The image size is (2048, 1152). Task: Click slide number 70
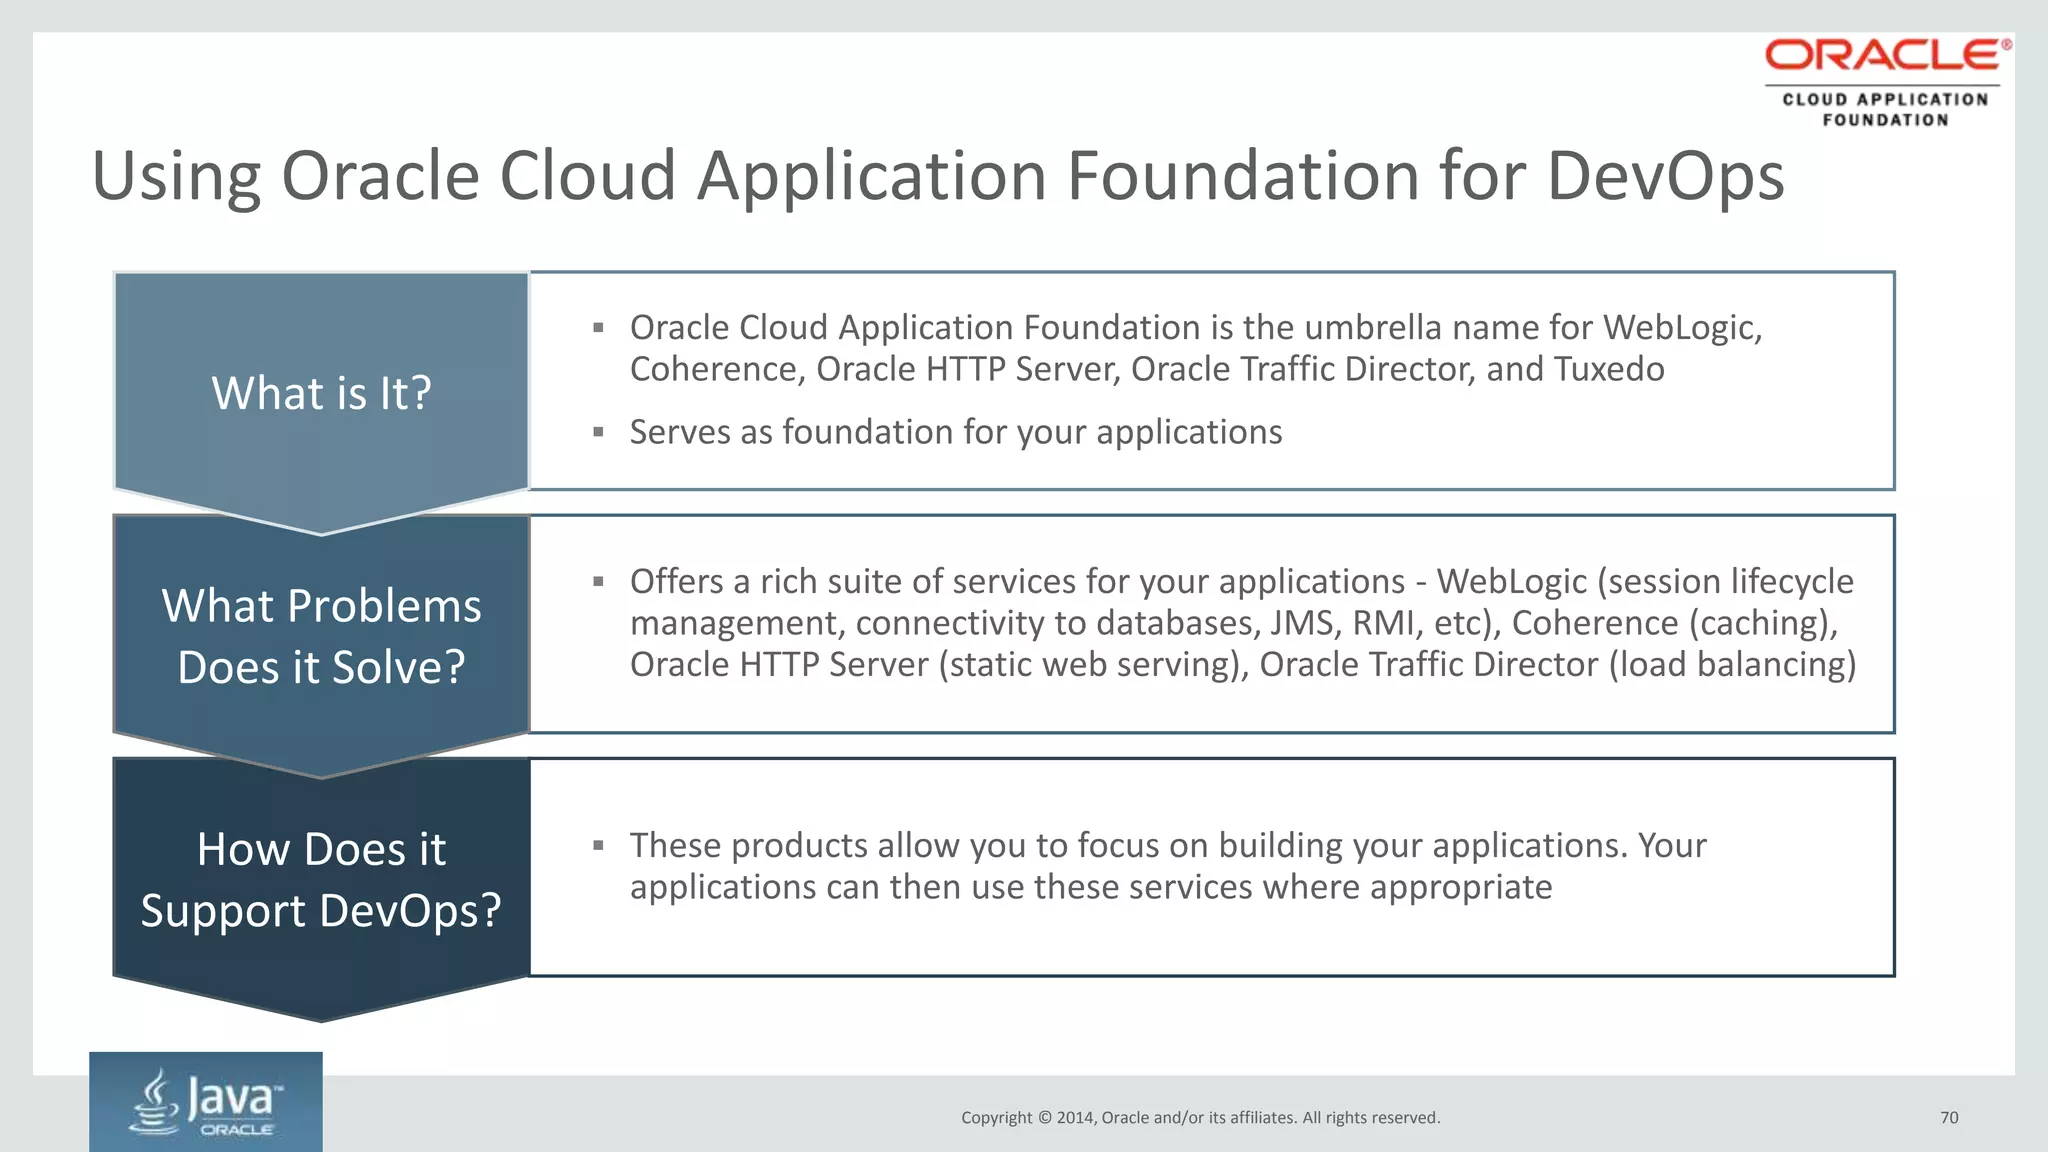1949,1118
